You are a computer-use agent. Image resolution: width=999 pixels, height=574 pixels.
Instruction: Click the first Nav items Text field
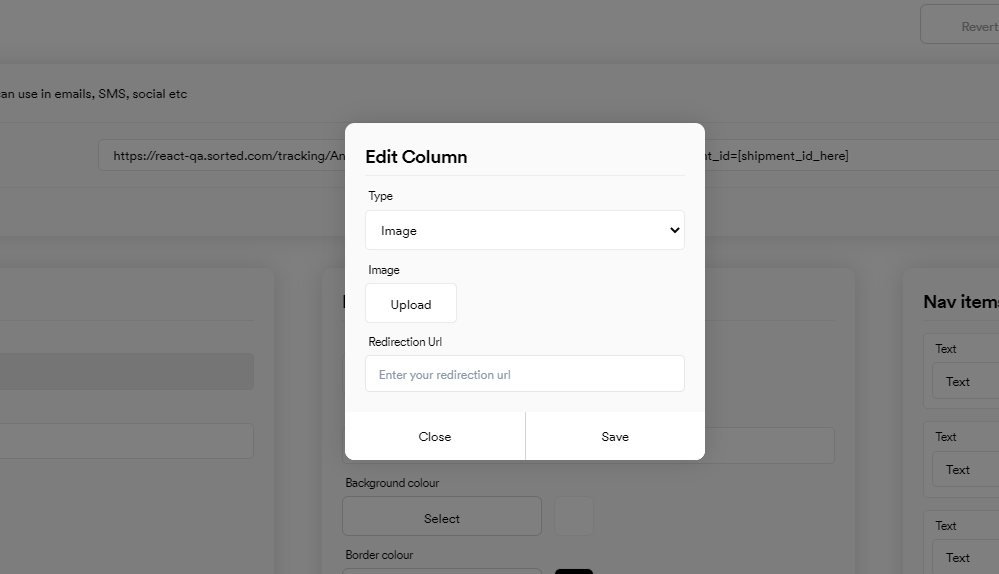965,381
